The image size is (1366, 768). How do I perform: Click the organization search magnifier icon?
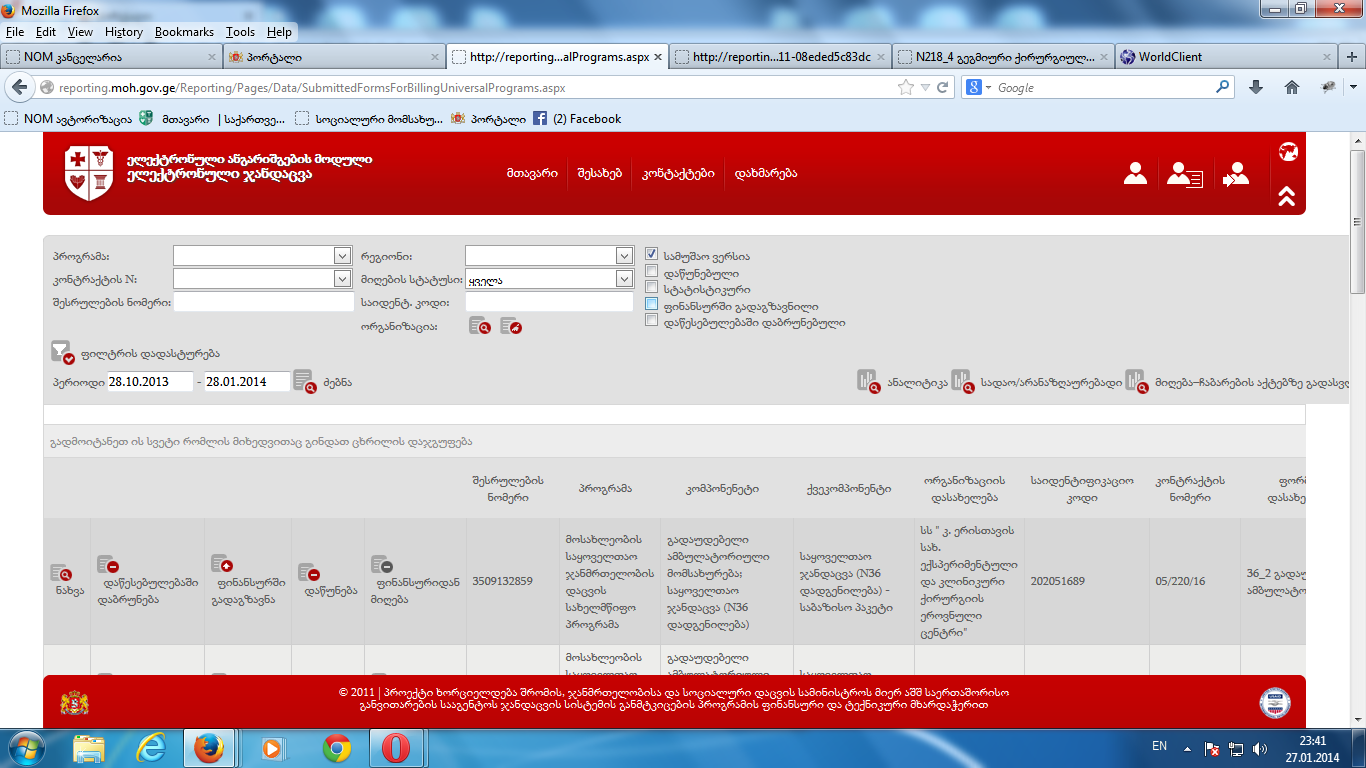[x=478, y=326]
